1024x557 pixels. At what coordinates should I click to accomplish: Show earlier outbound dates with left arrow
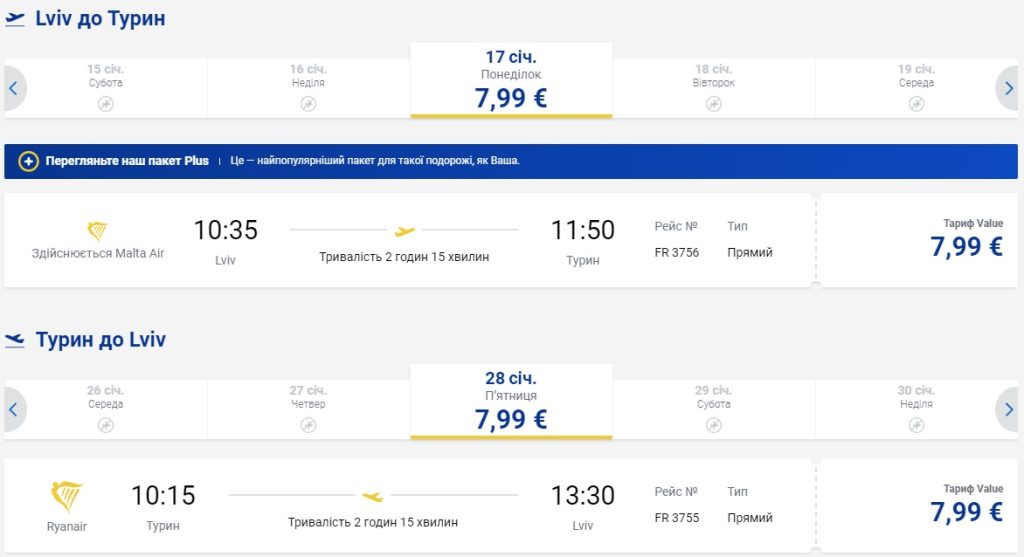point(13,88)
